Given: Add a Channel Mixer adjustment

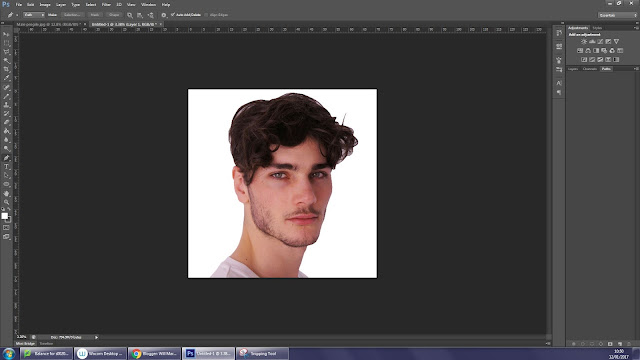Looking at the screenshot, I should point(612,51).
